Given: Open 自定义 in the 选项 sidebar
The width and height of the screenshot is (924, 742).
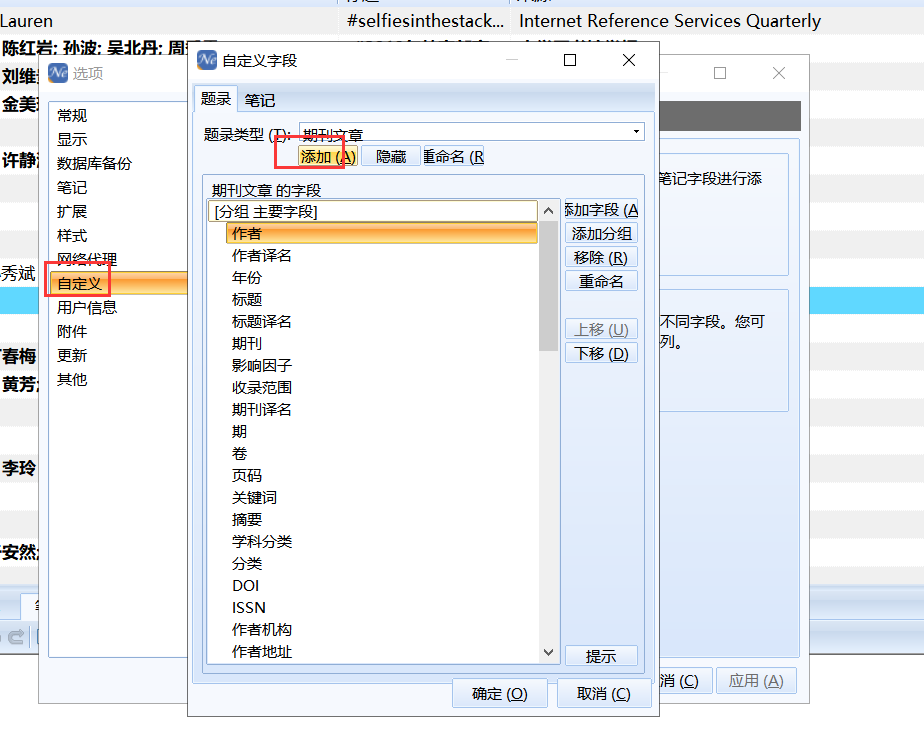Looking at the screenshot, I should pos(118,283).
